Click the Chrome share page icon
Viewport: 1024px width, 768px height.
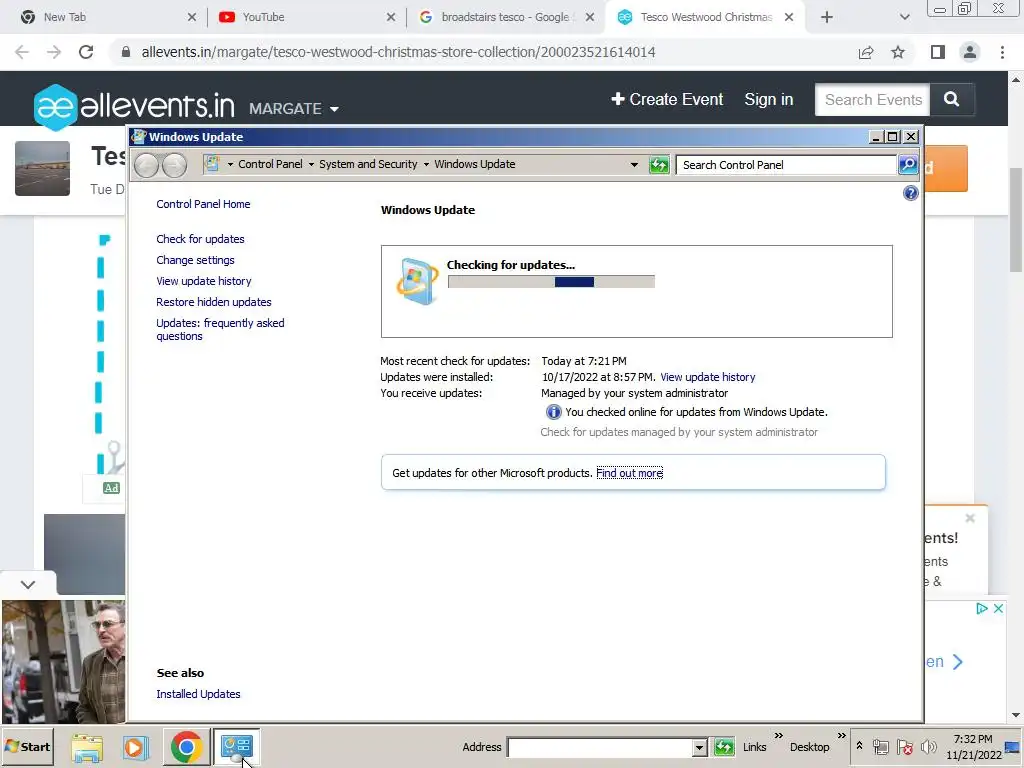[x=866, y=52]
